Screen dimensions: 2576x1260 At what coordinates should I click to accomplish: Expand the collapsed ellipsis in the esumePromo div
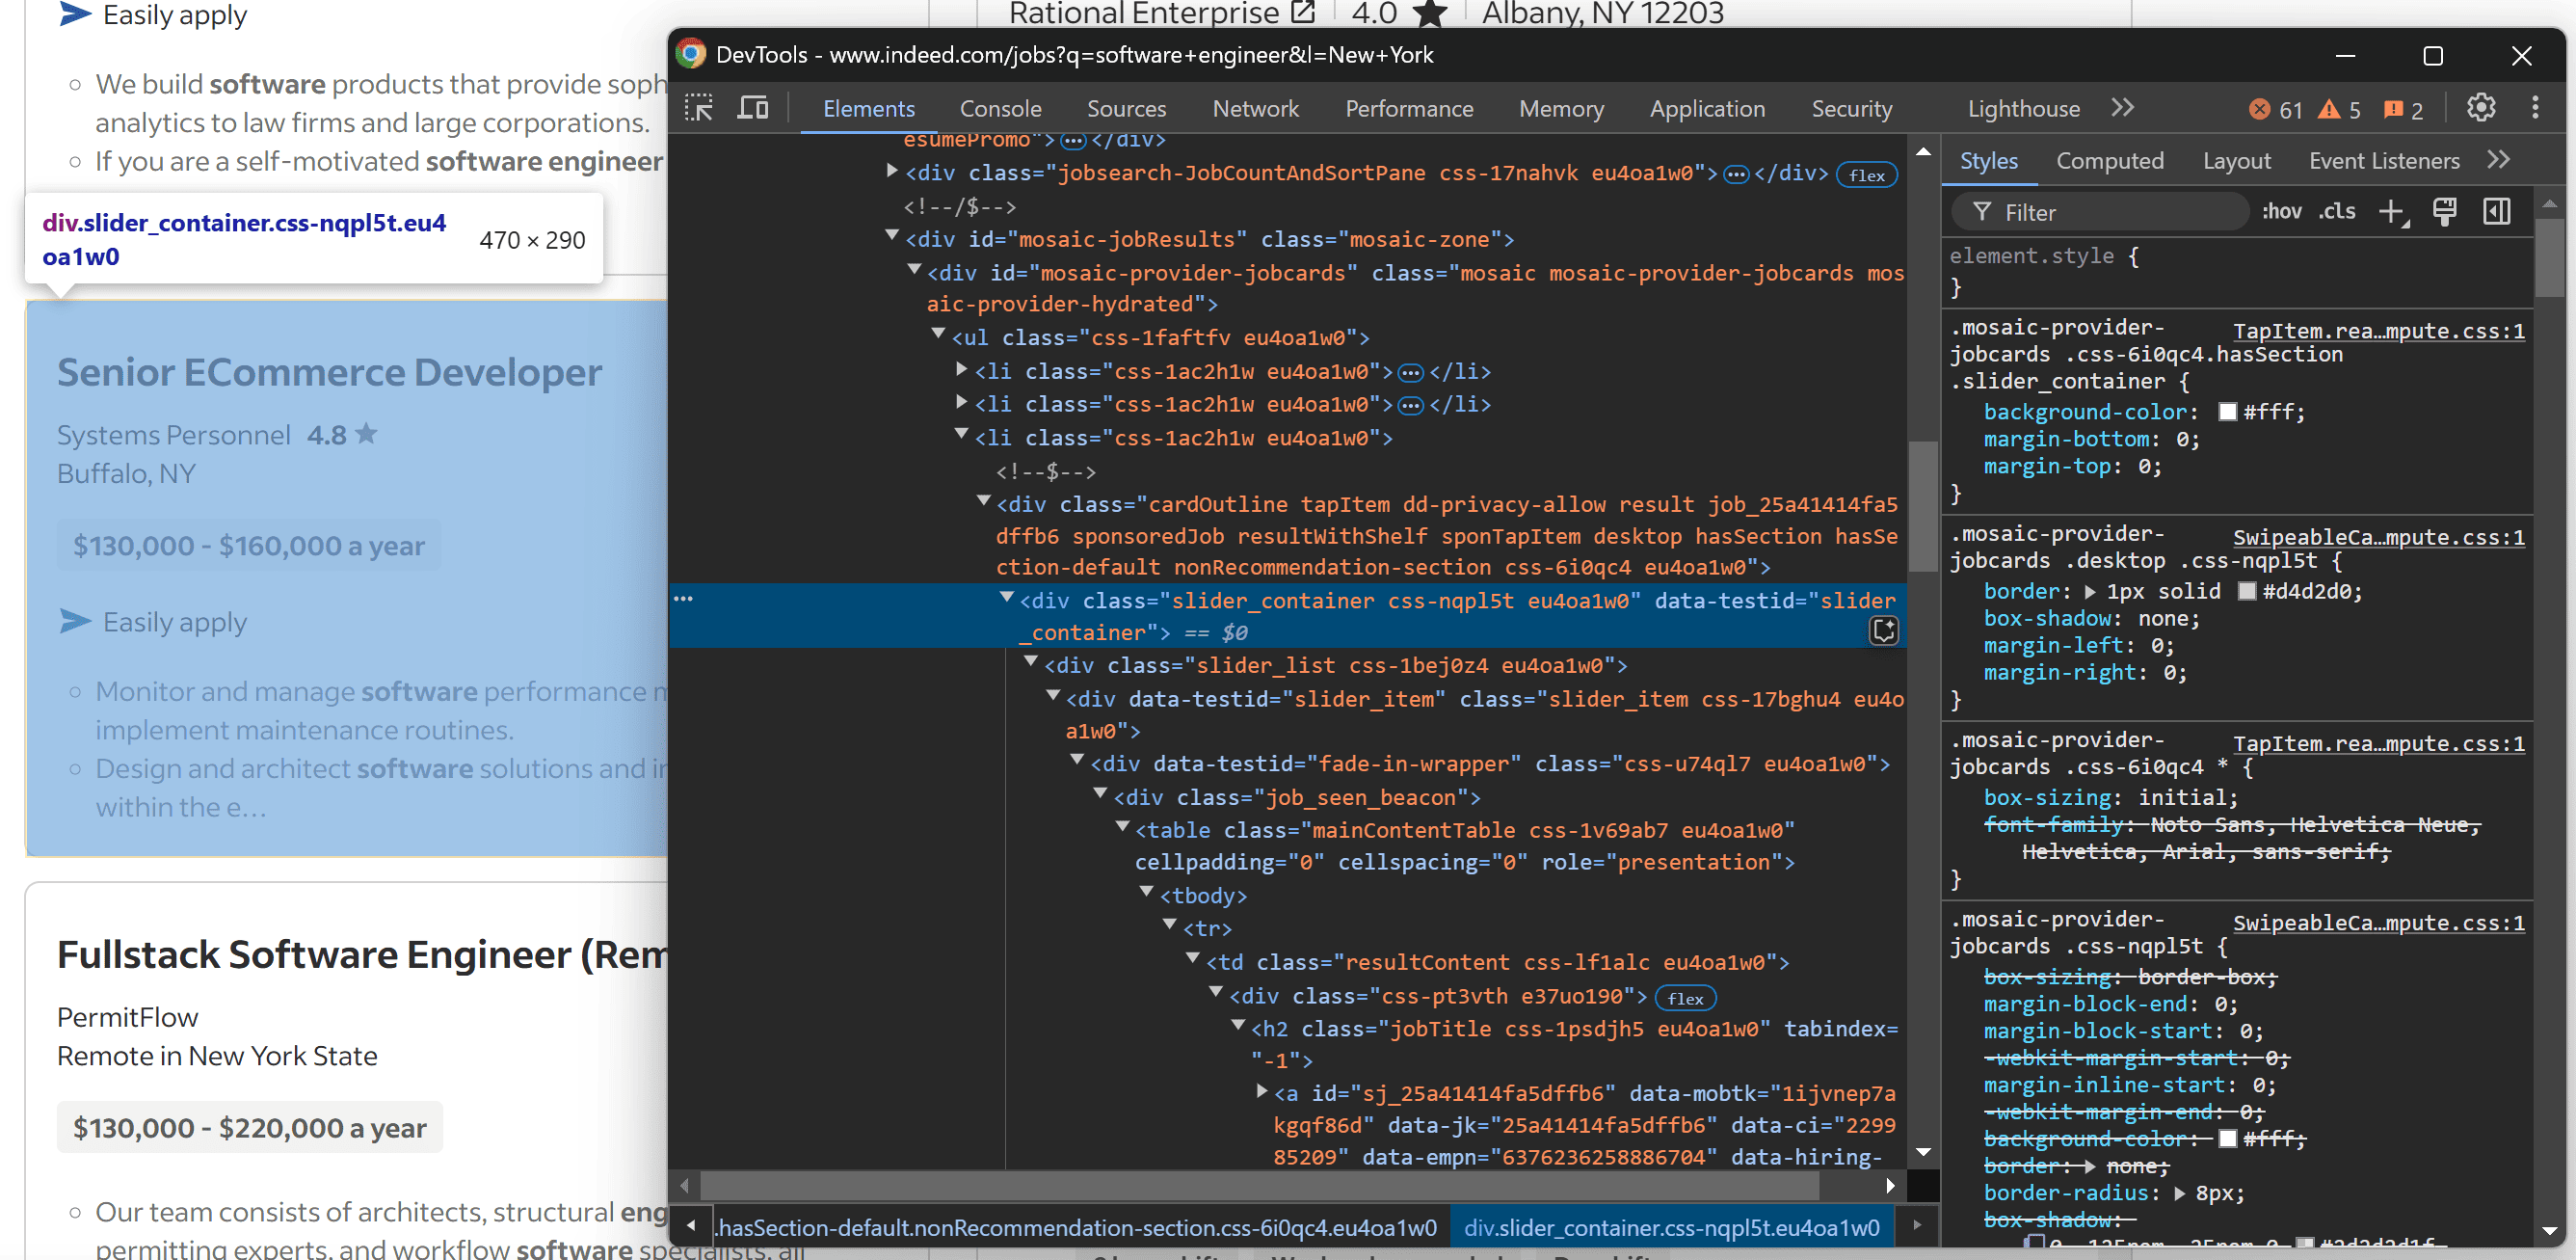pos(1073,140)
